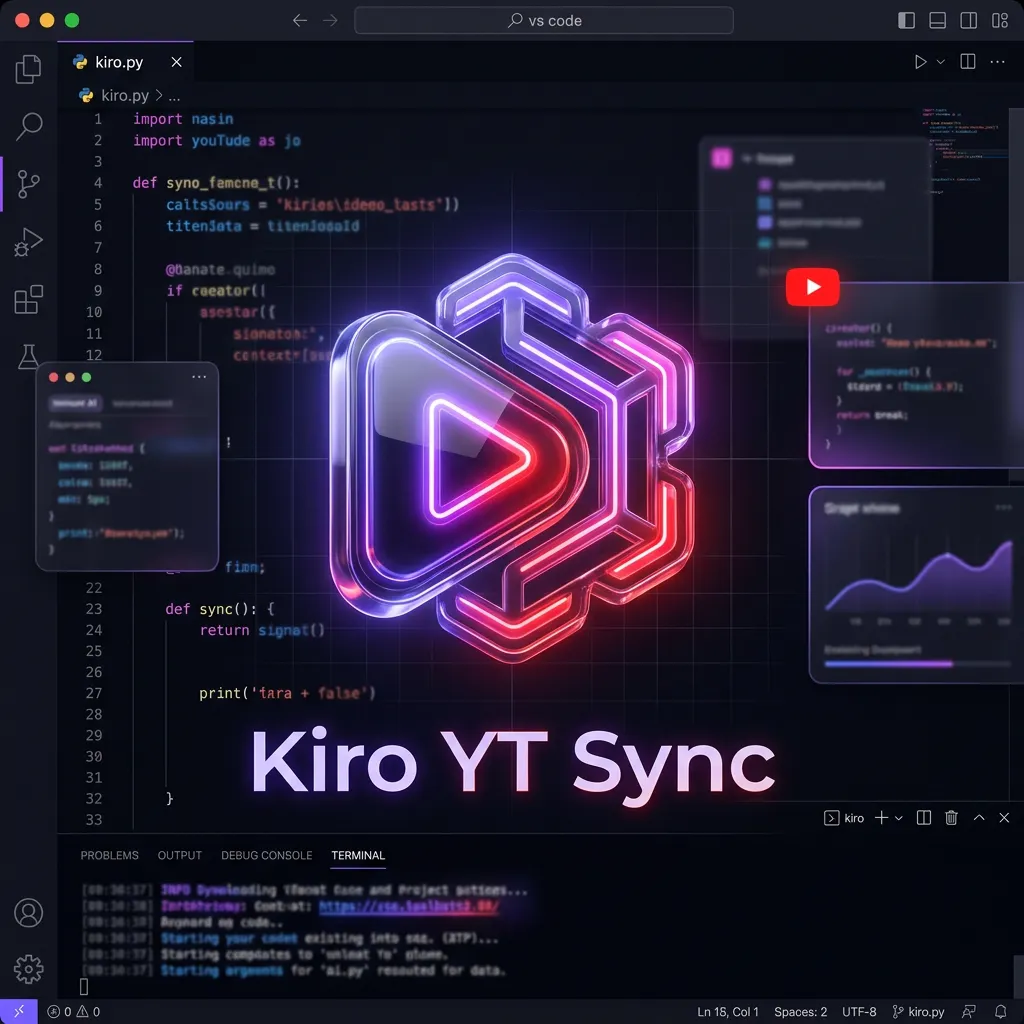Screen dimensions: 1024x1024
Task: Click the remote window indicator in status bar
Action: 18,1012
